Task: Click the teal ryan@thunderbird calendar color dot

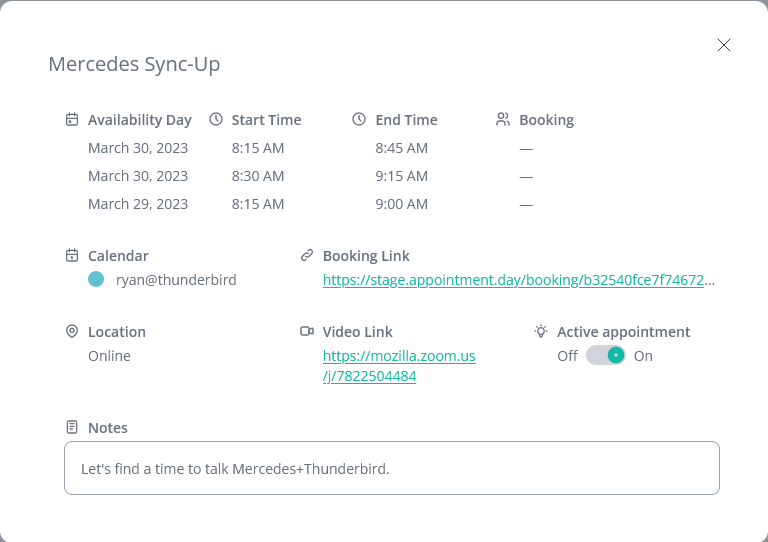Action: pyautogui.click(x=96, y=280)
